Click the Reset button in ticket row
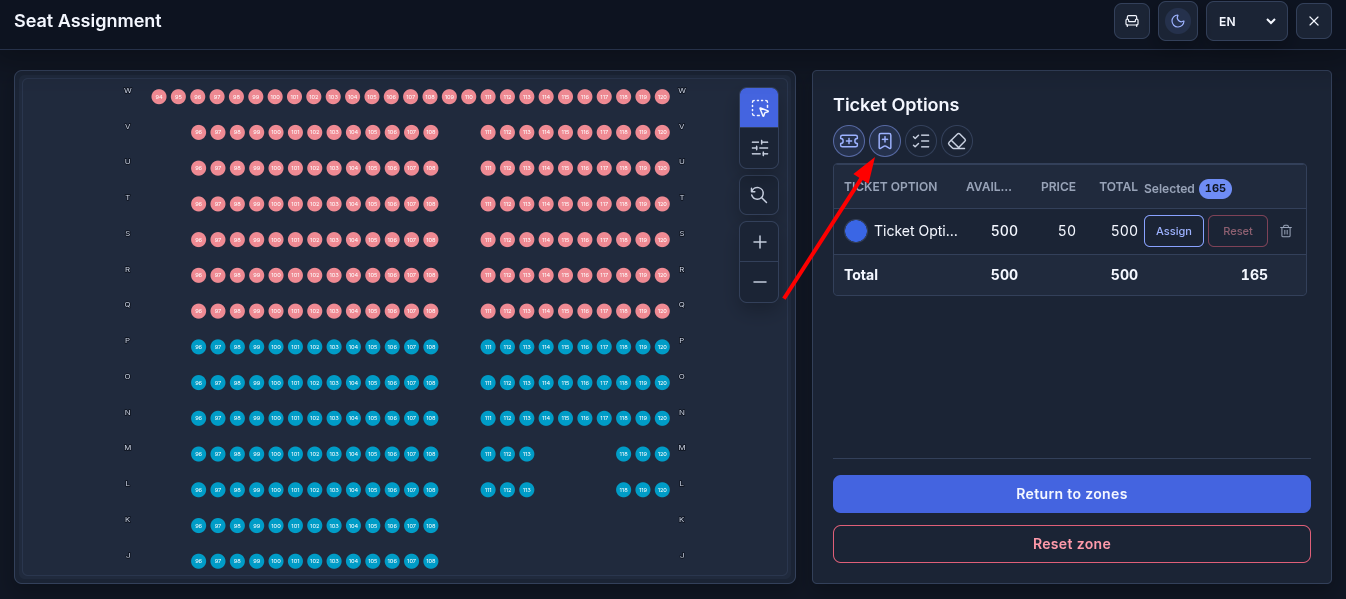The width and height of the screenshot is (1346, 599). (x=1238, y=231)
